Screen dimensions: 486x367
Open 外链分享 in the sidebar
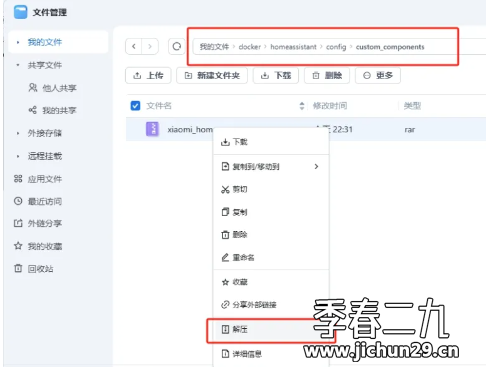point(45,223)
